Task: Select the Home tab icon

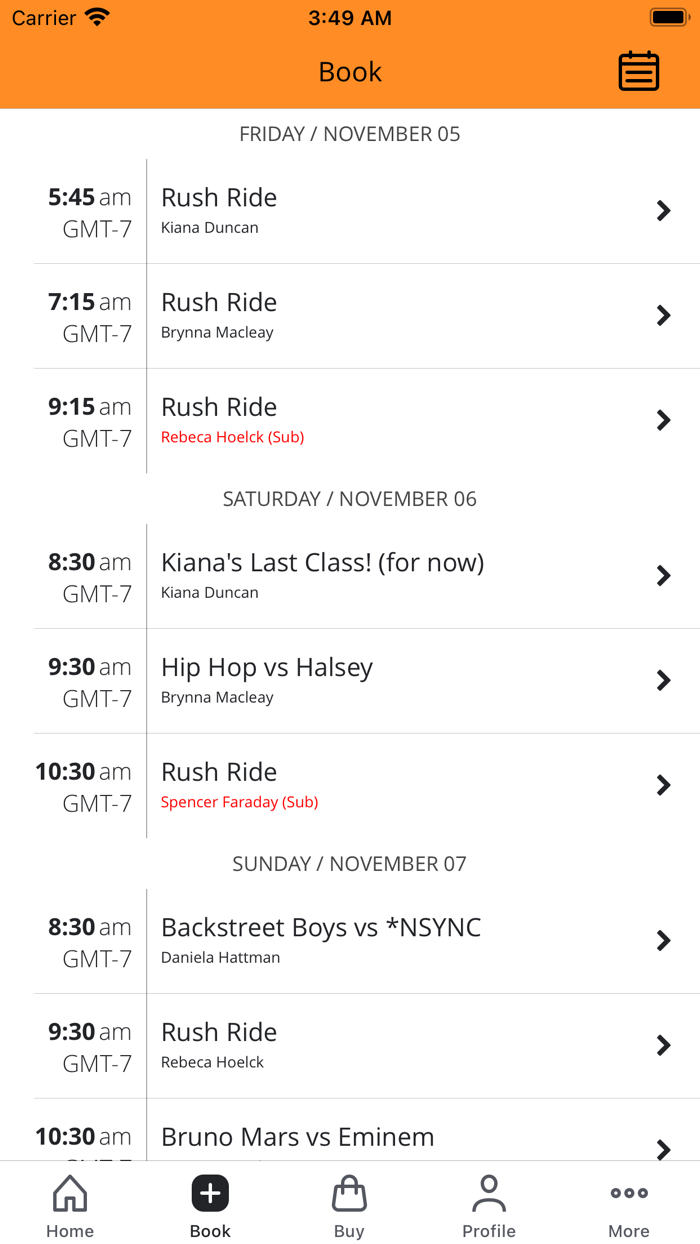Action: coord(69,1193)
